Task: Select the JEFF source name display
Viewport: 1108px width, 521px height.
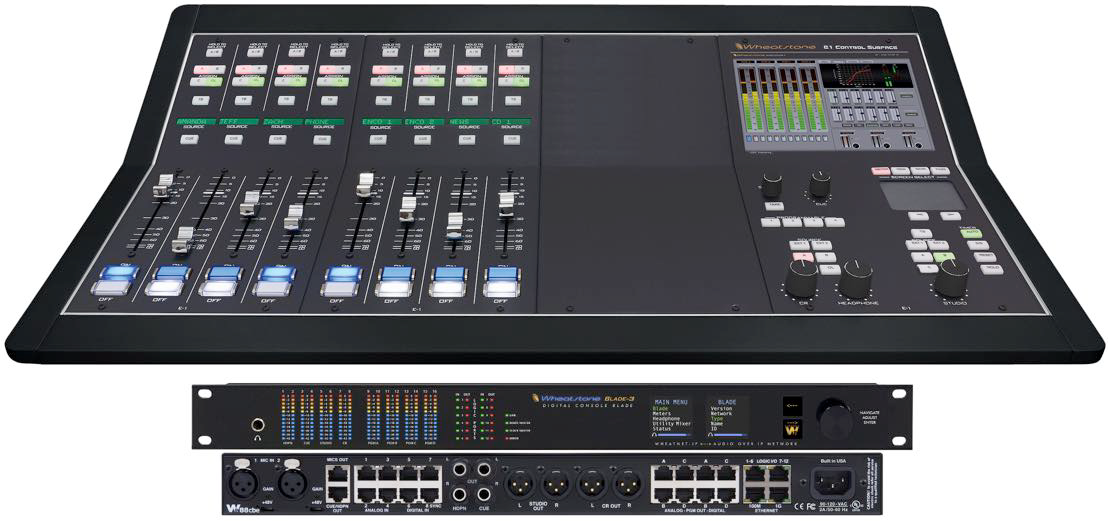Action: tap(239, 121)
